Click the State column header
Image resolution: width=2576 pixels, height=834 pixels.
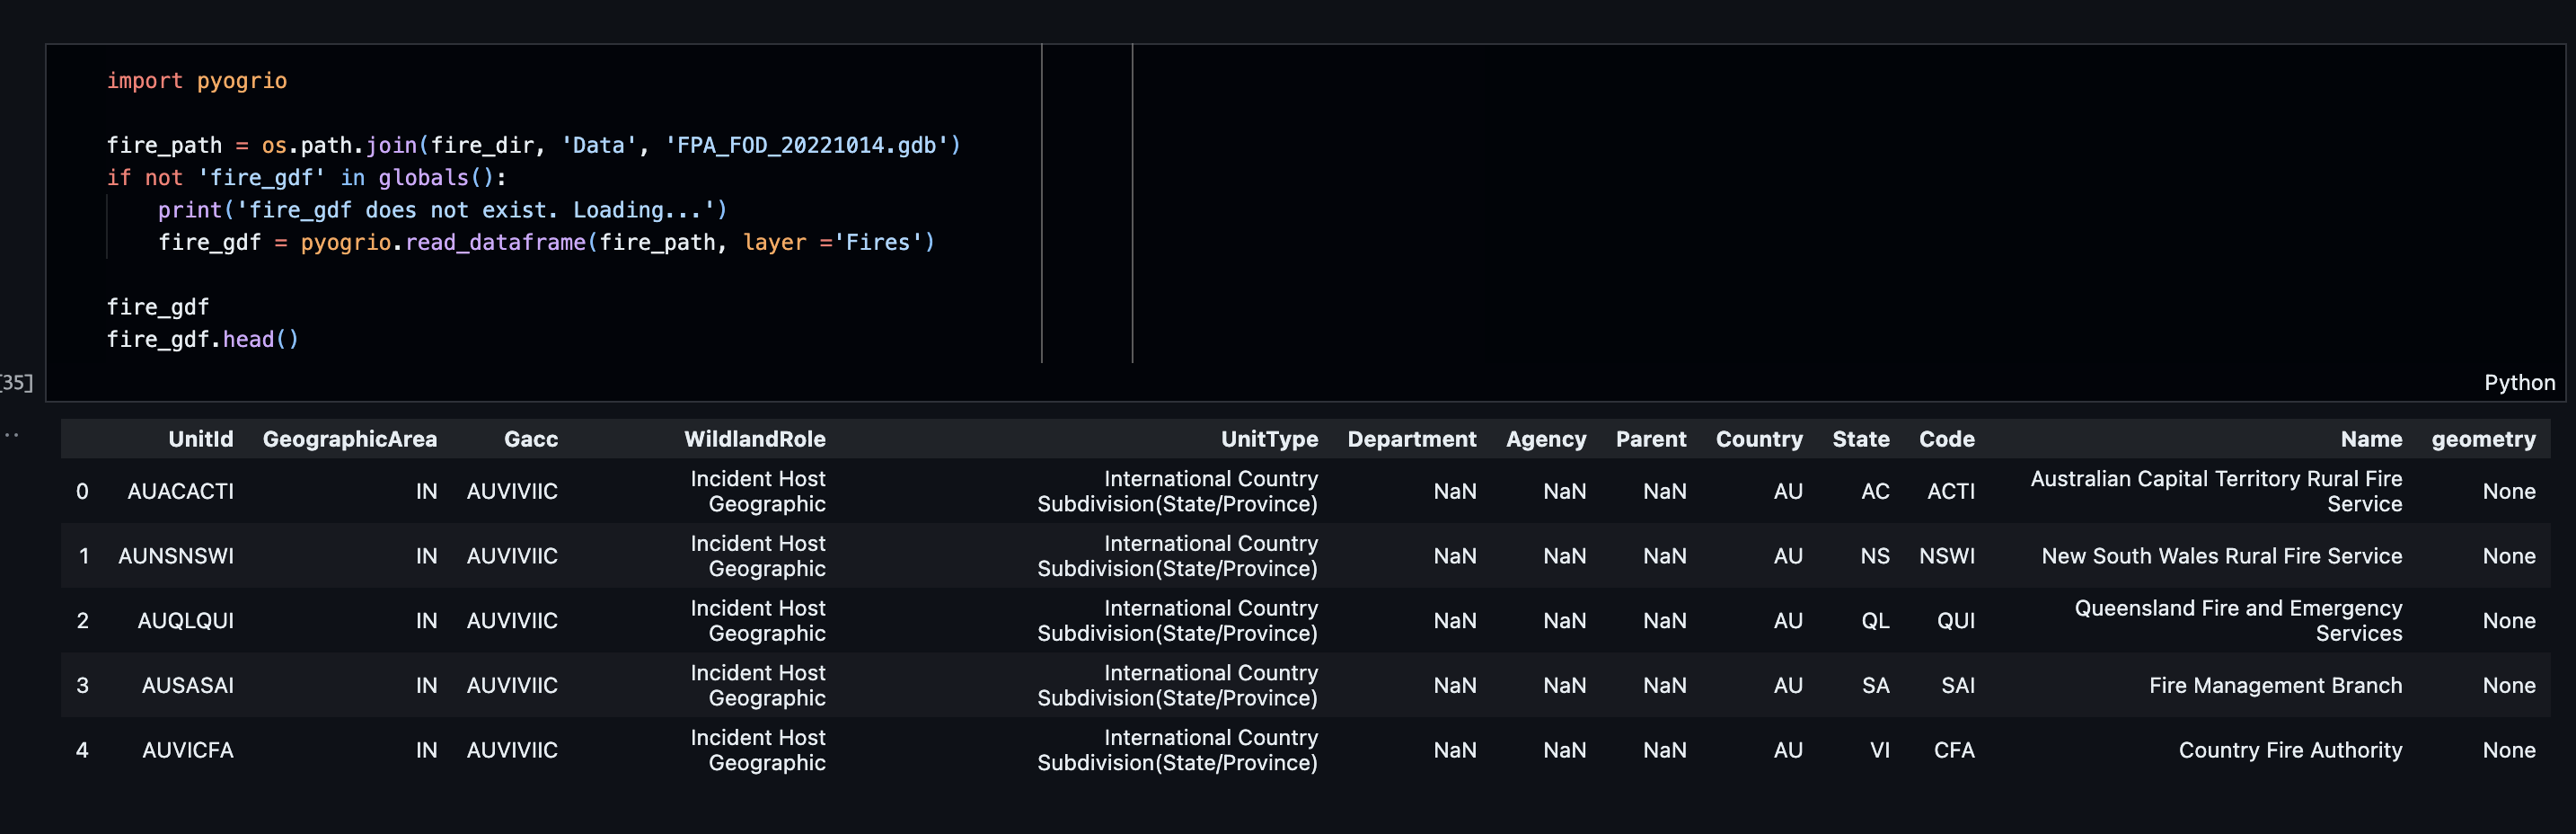[x=1861, y=439]
